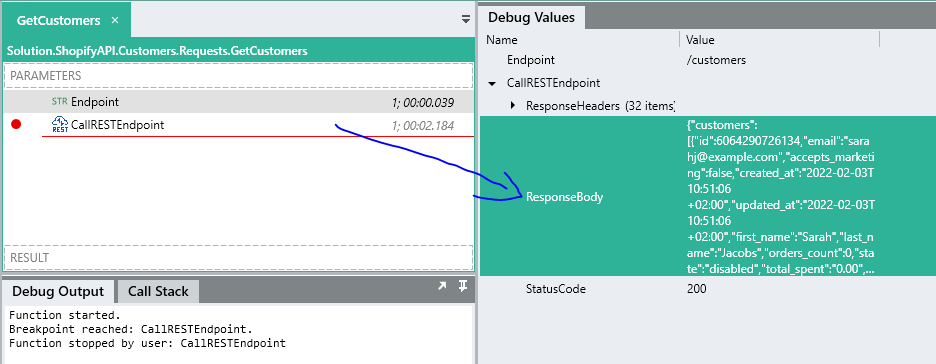
Task: Click execution time 1; 00:02.184
Action: 423,126
